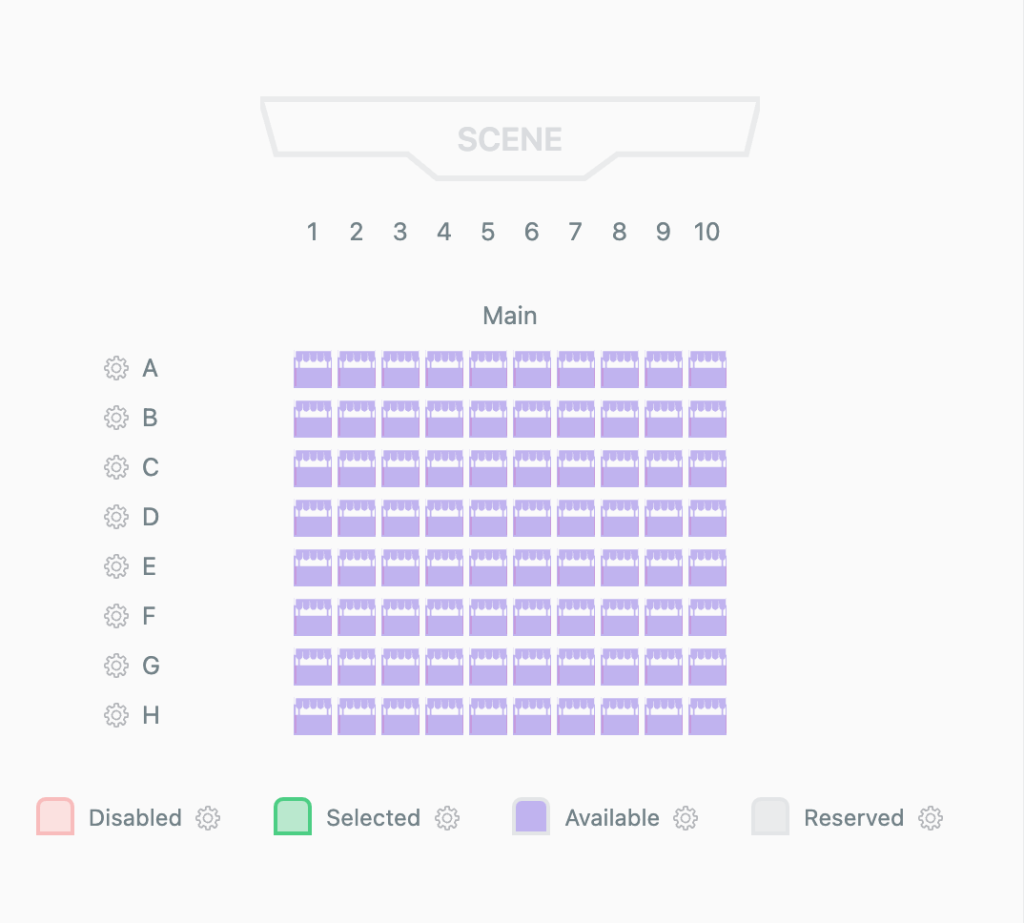Open the Reserved legend settings gear
Viewport: 1024px width, 923px height.
tap(931, 818)
